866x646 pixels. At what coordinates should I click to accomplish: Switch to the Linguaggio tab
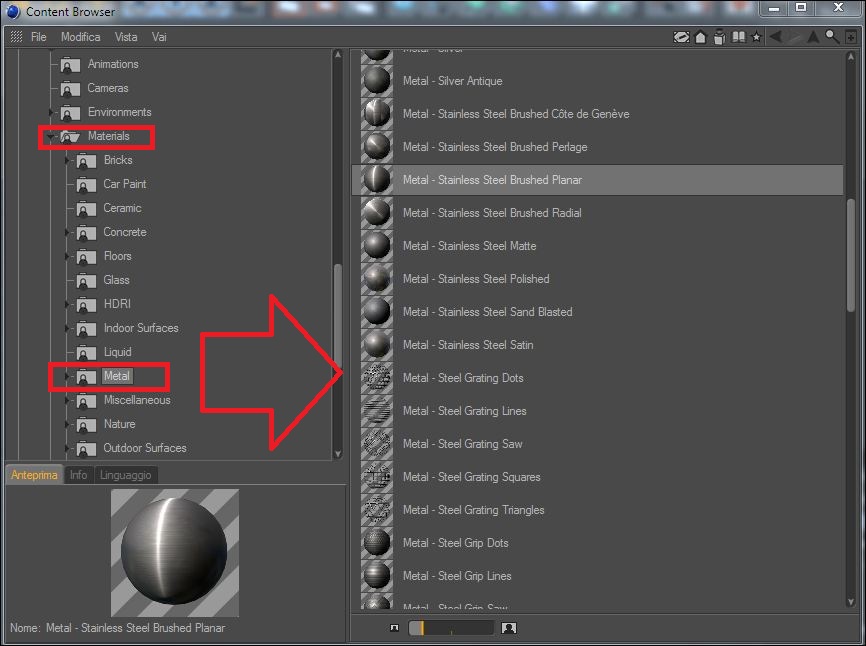click(x=125, y=475)
